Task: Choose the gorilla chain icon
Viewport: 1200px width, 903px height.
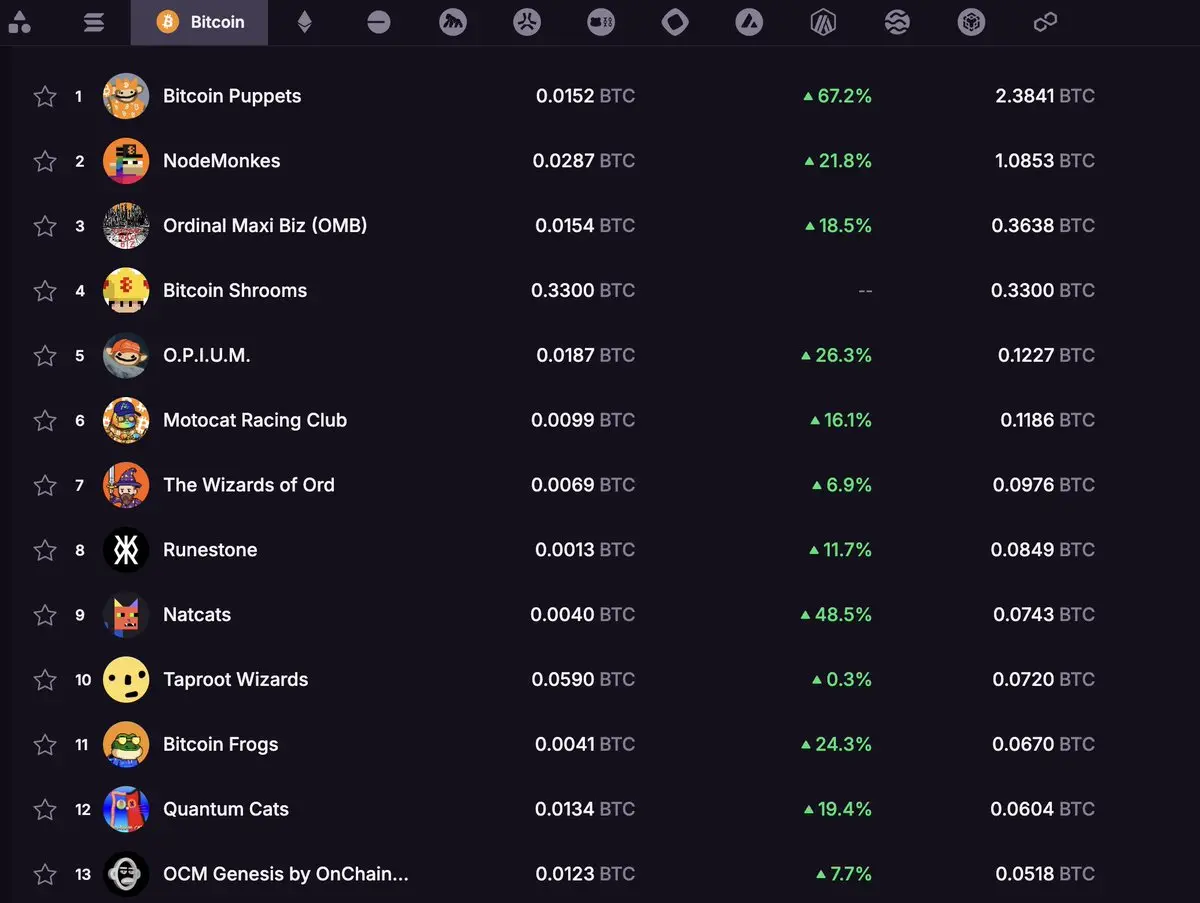Action: tap(453, 22)
